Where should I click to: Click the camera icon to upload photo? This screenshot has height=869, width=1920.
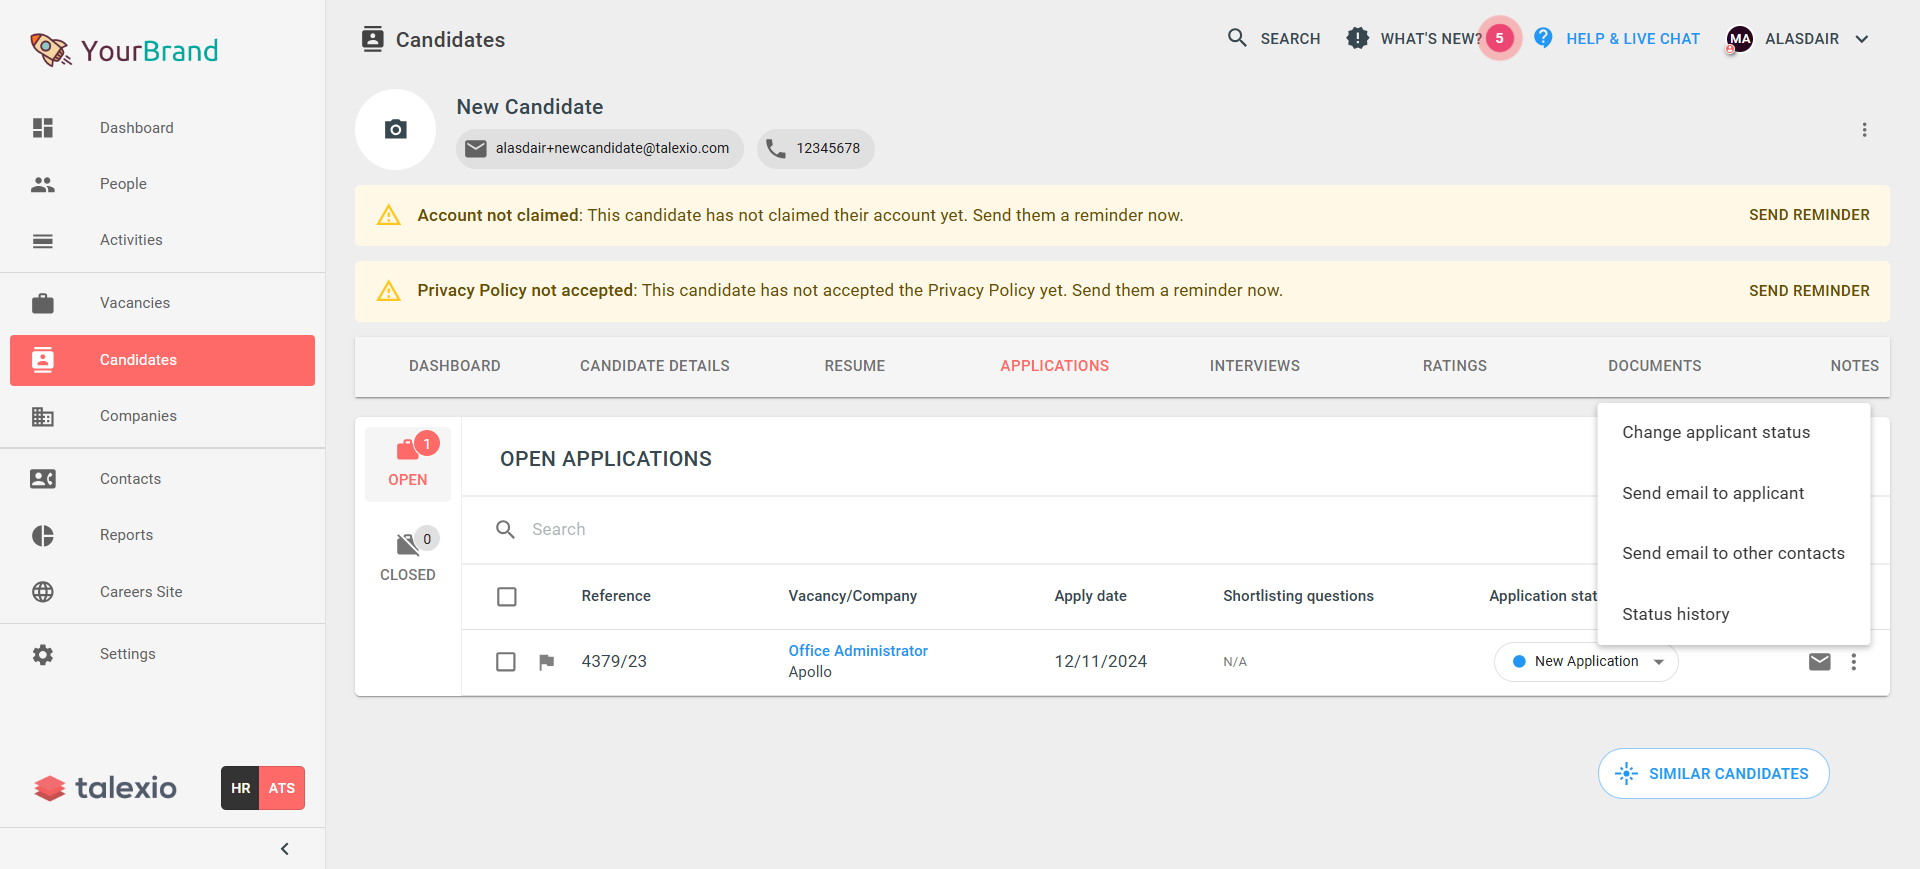[x=395, y=130]
